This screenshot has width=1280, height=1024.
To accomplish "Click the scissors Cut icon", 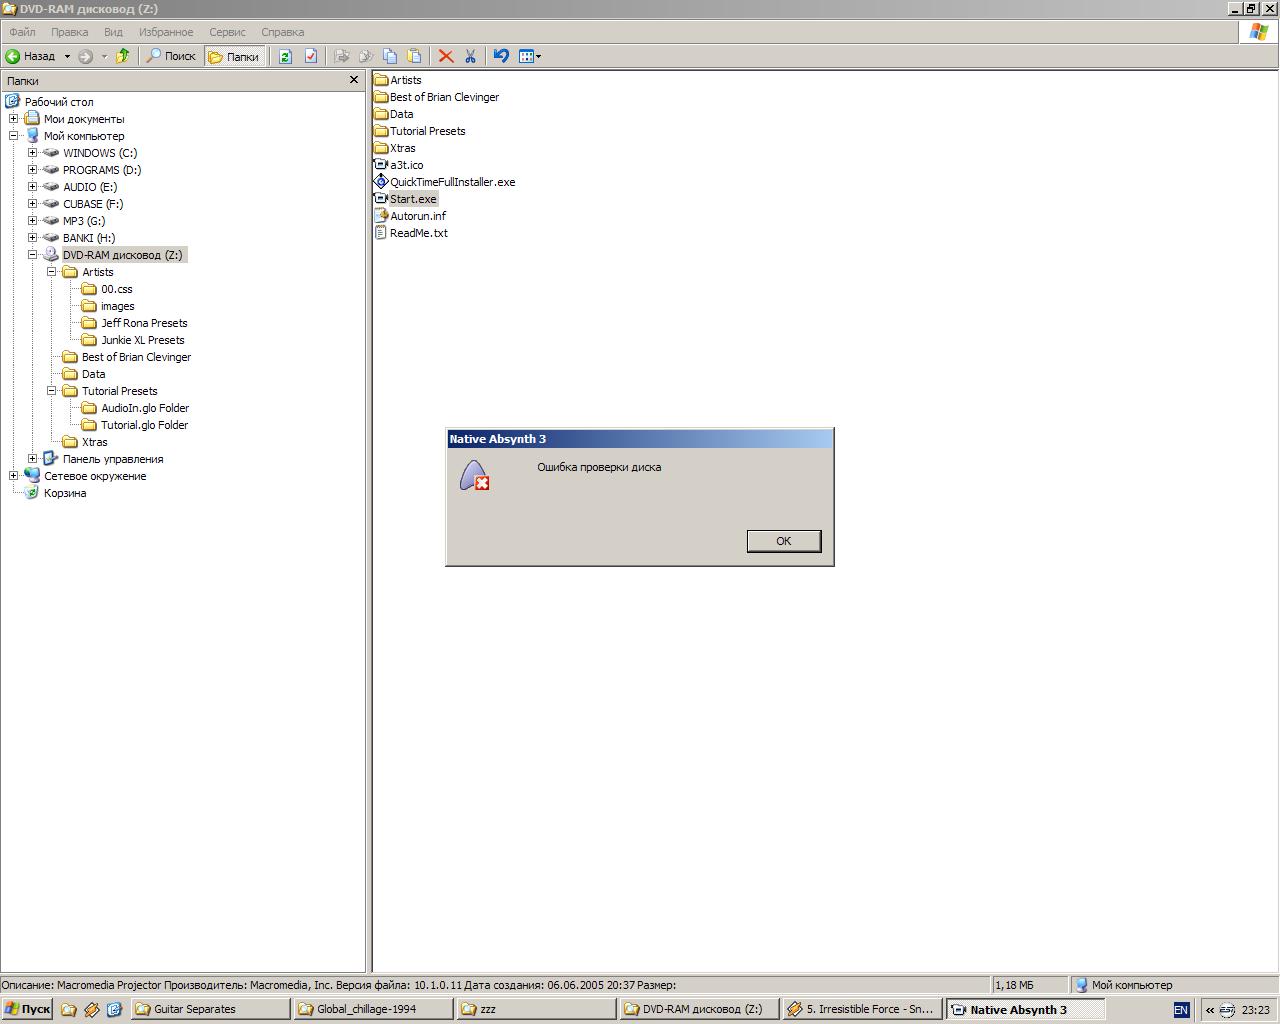I will coord(470,56).
